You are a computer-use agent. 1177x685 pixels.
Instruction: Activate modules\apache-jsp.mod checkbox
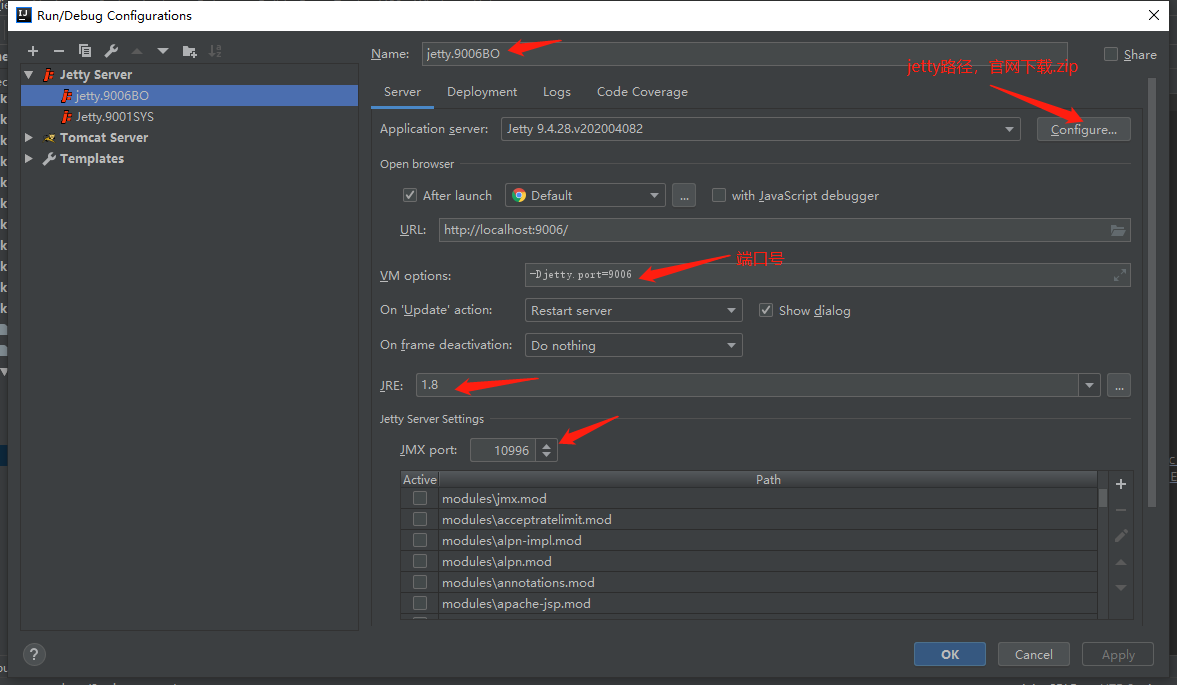click(x=420, y=603)
